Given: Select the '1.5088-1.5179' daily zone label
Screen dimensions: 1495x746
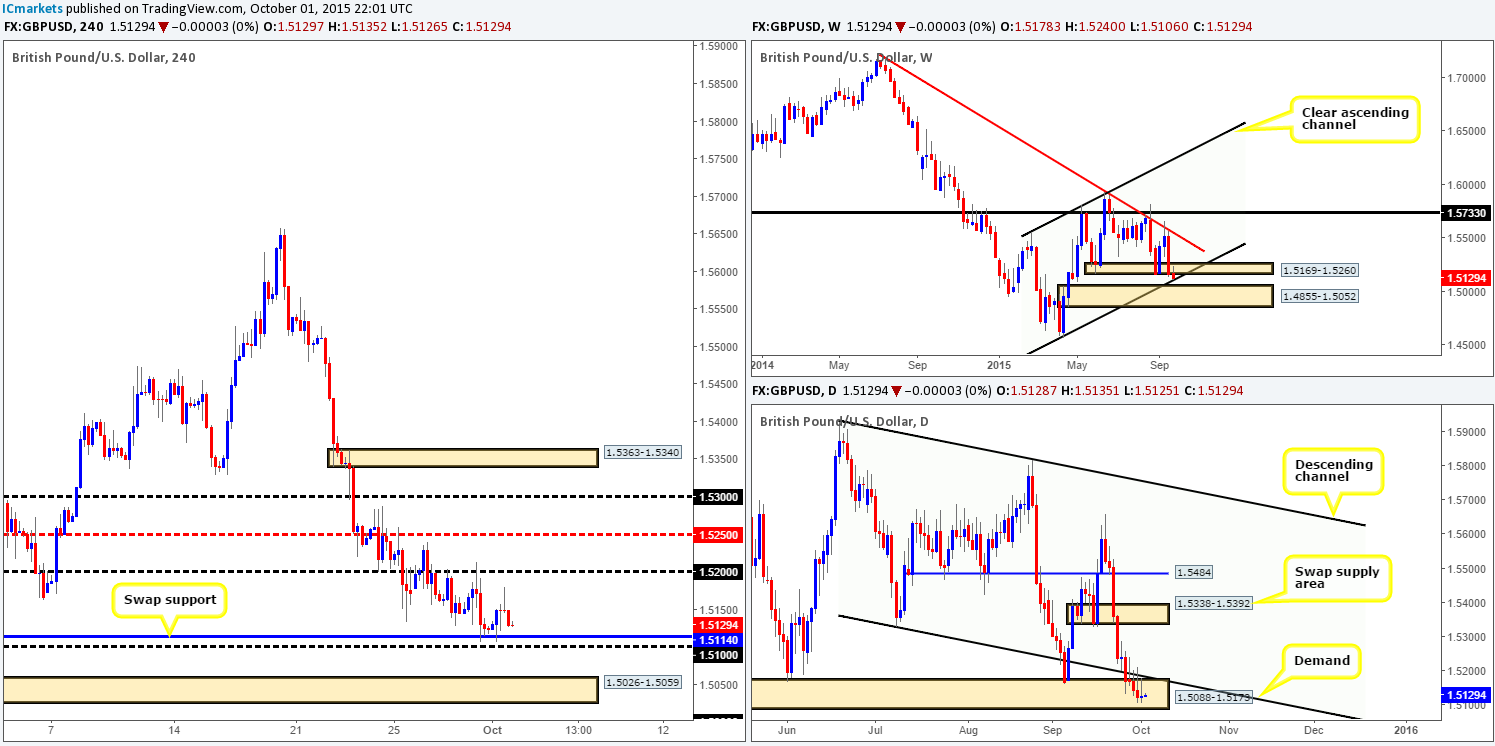Looking at the screenshot, I should [1213, 697].
